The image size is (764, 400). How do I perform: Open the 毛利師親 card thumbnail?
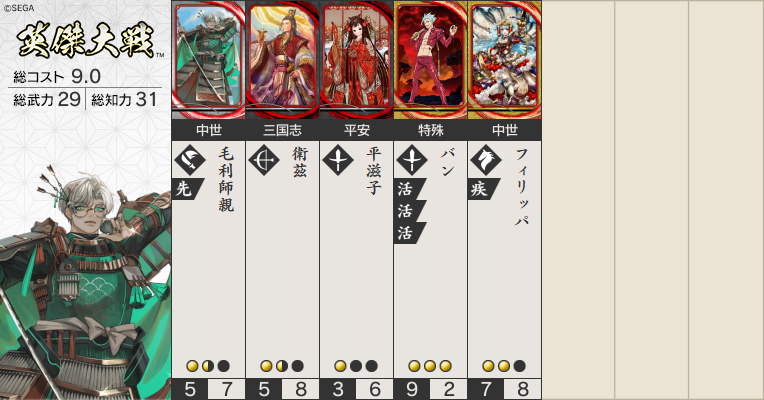point(209,59)
